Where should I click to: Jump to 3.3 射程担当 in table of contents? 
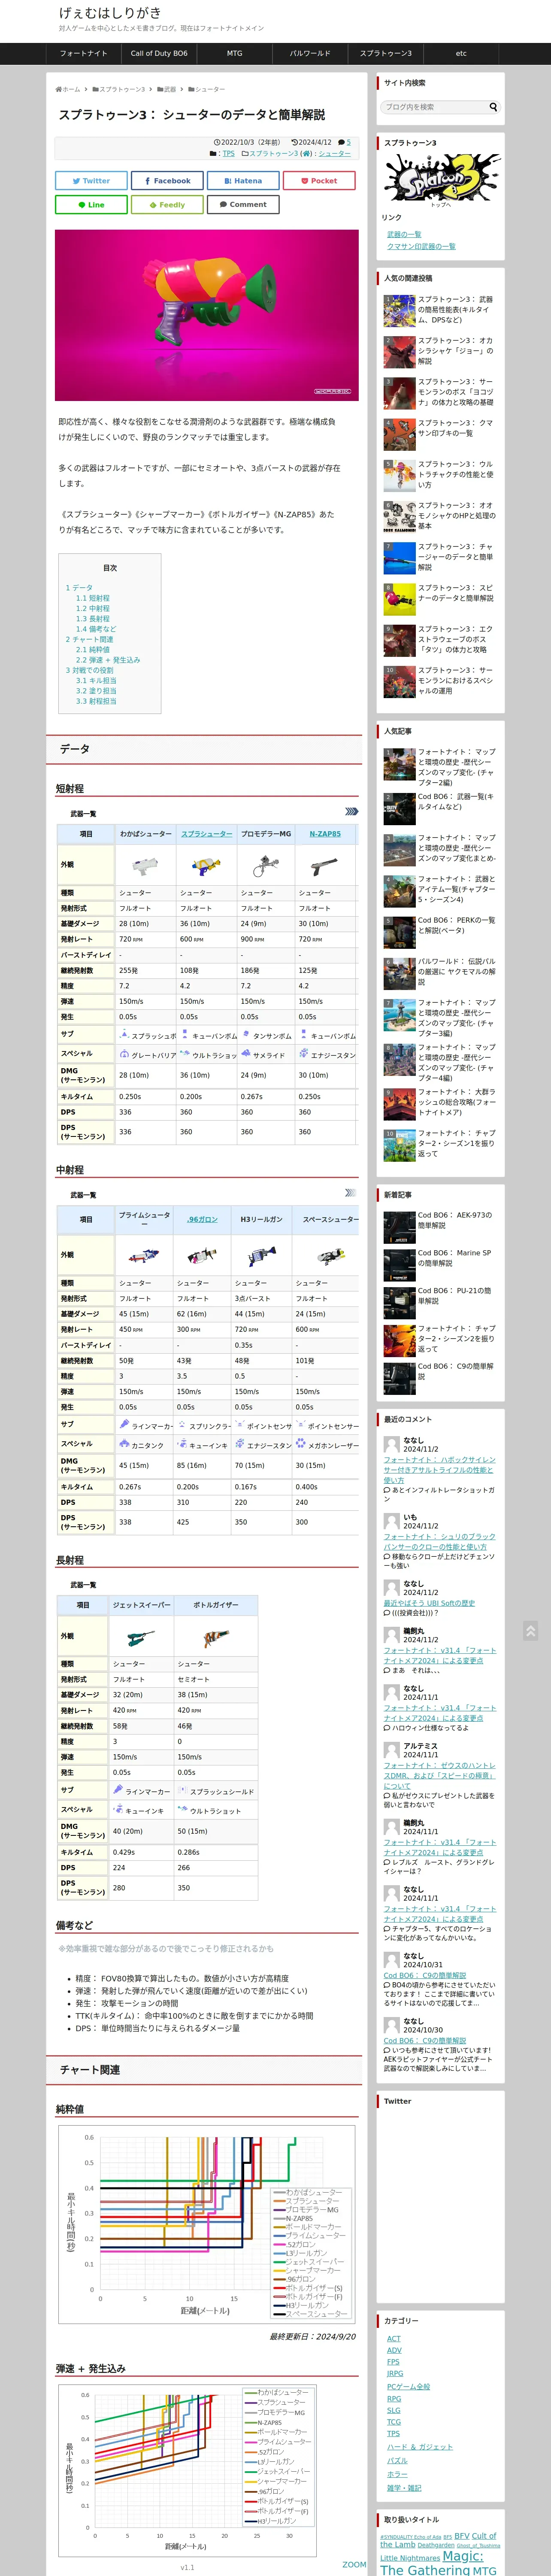(x=96, y=701)
